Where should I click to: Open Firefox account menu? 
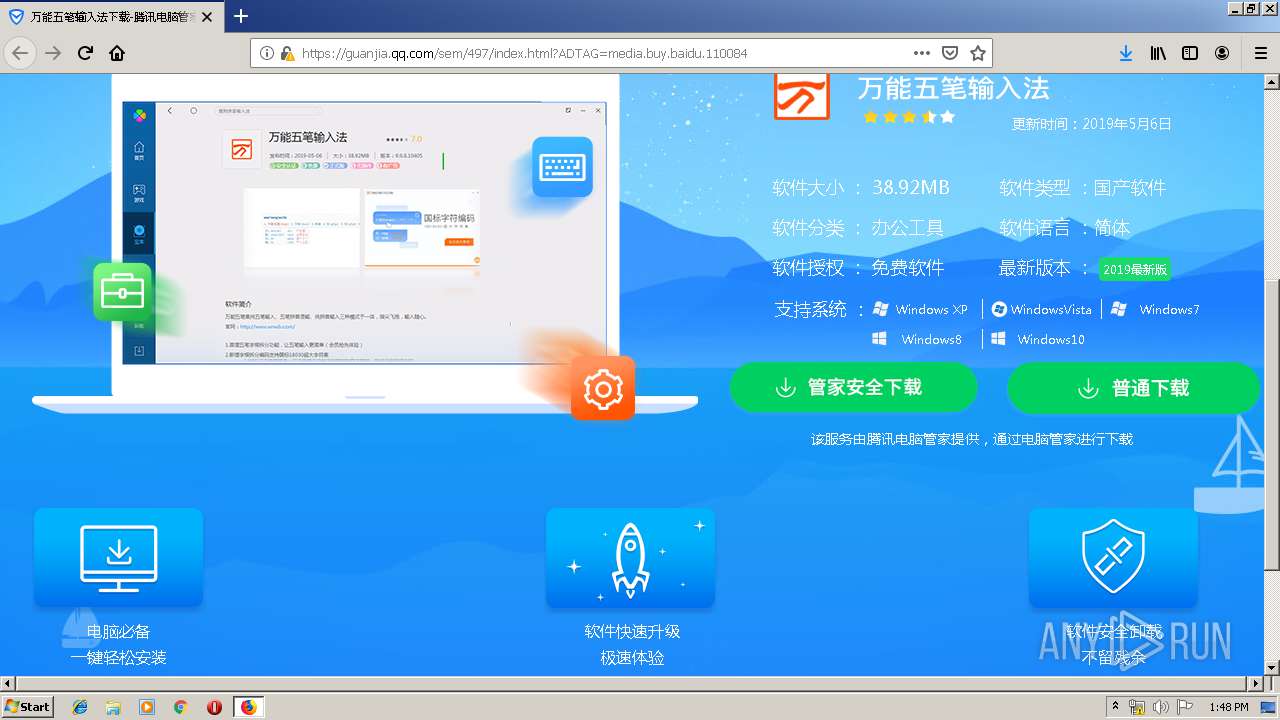coord(1222,53)
